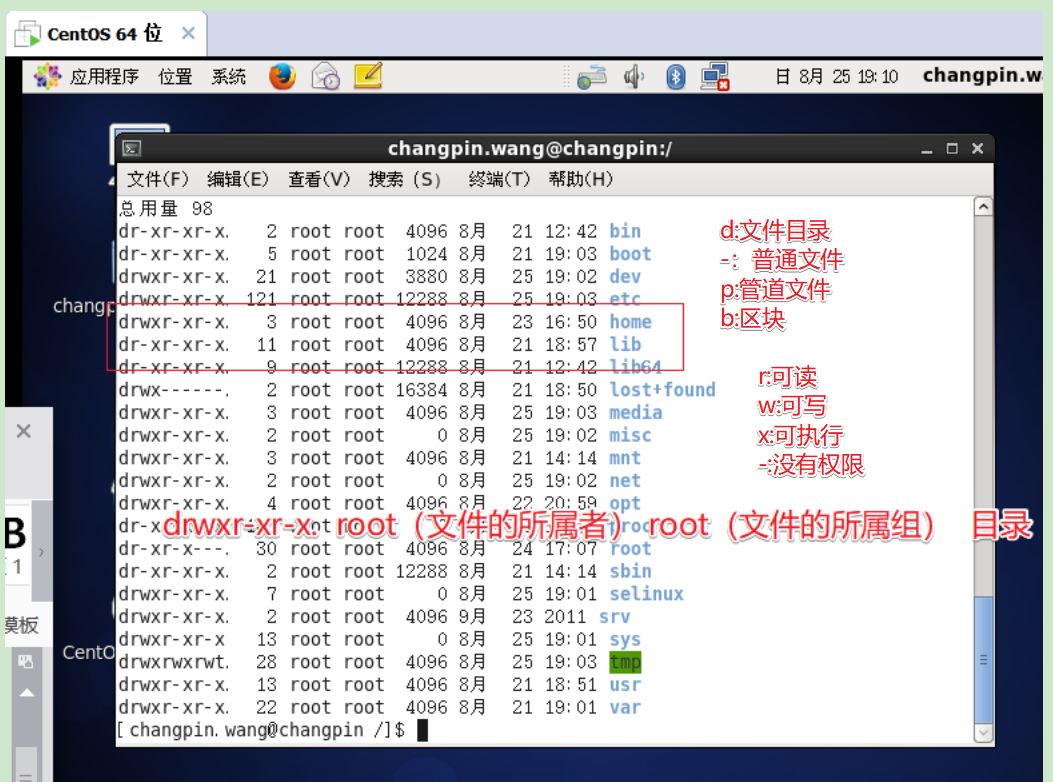Click the 'dev' directory name
The width and height of the screenshot is (1053, 782).
625,277
